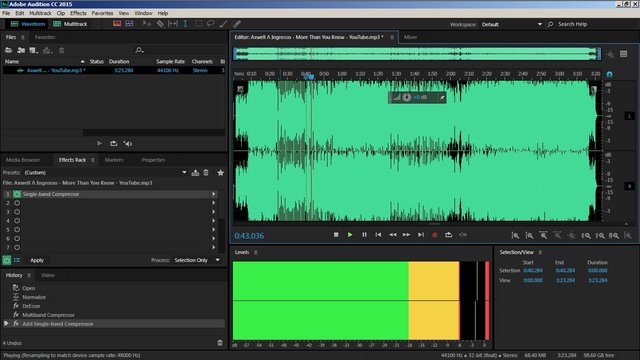Select the Axwell YouTube.mp3 file row
640x360 pixels.
coord(114,70)
